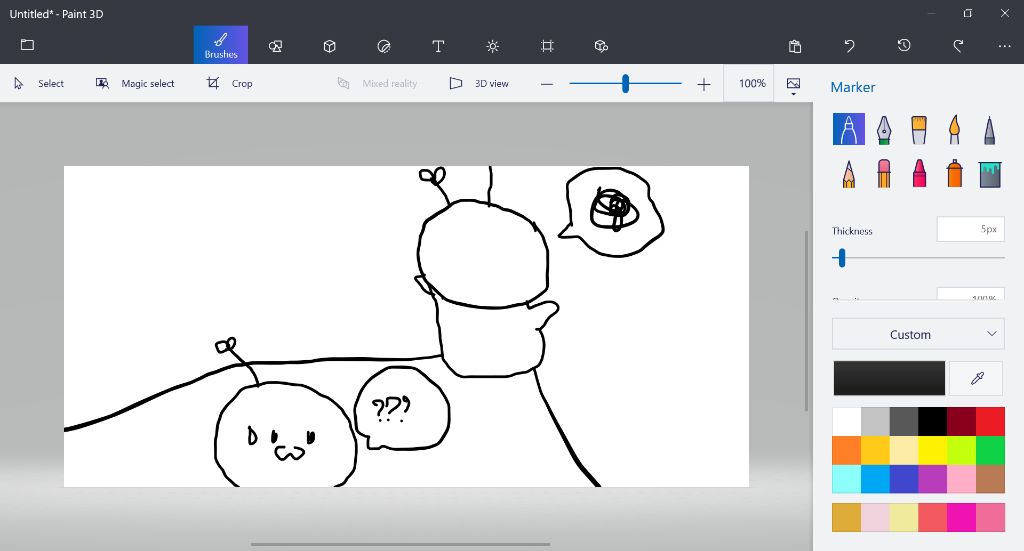Choose the purple color swatch
This screenshot has width=1024, height=551.
(x=933, y=479)
